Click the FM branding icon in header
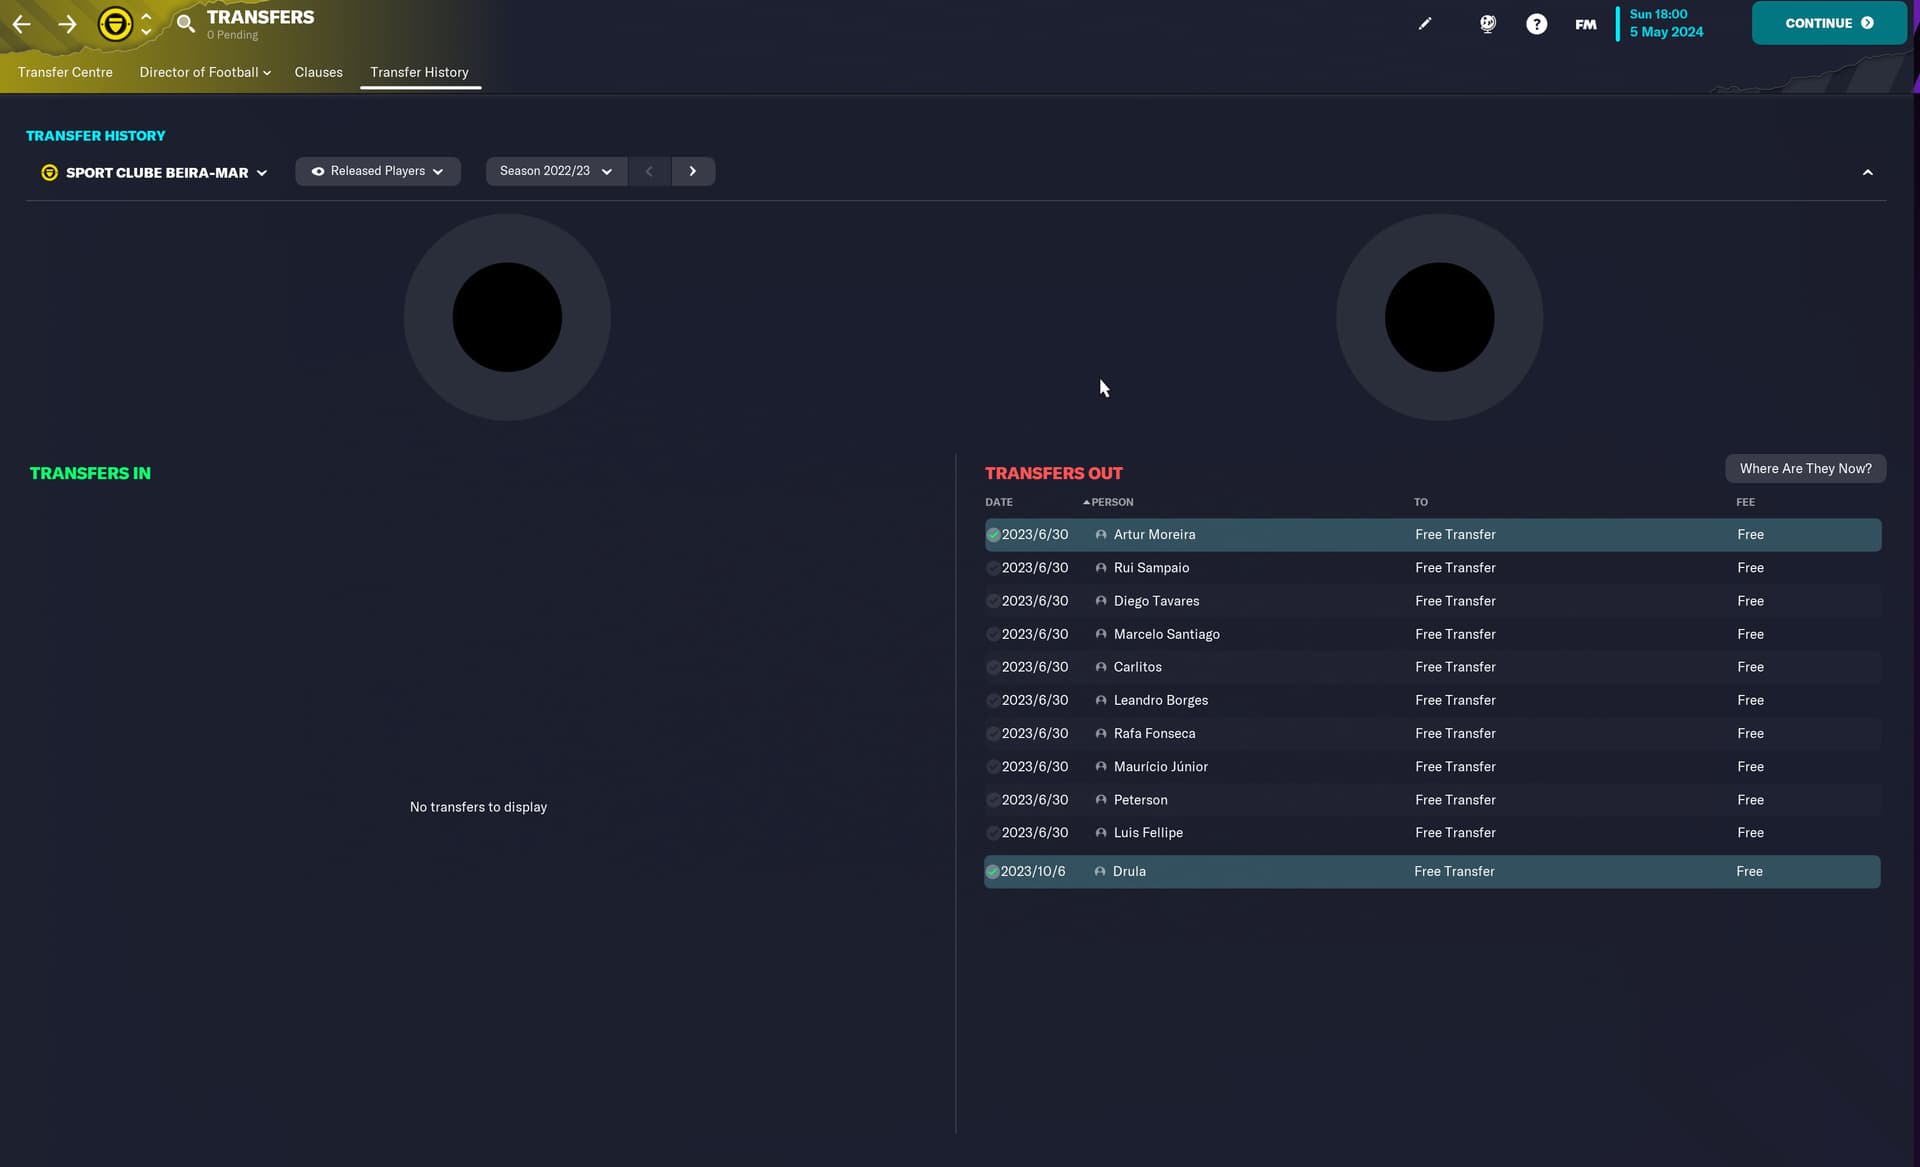Screen dimensions: 1920x1167 coord(1585,23)
